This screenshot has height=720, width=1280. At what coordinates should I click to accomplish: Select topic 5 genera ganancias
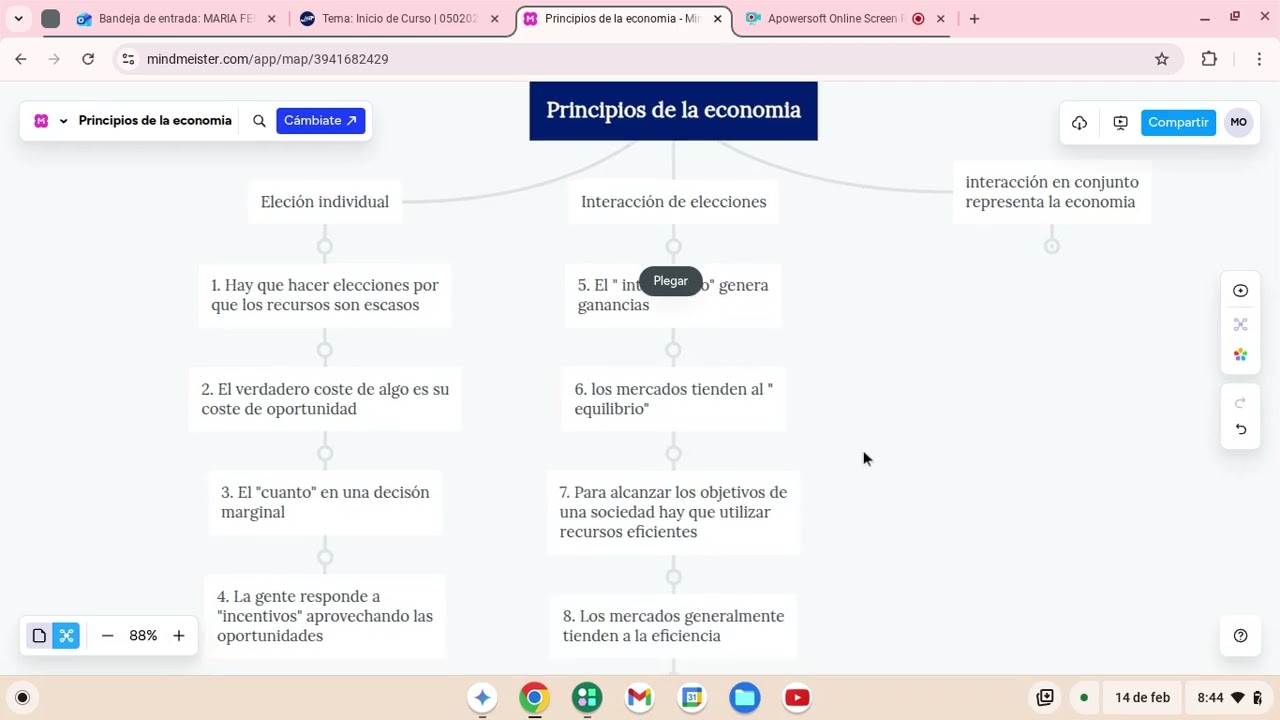coord(673,295)
